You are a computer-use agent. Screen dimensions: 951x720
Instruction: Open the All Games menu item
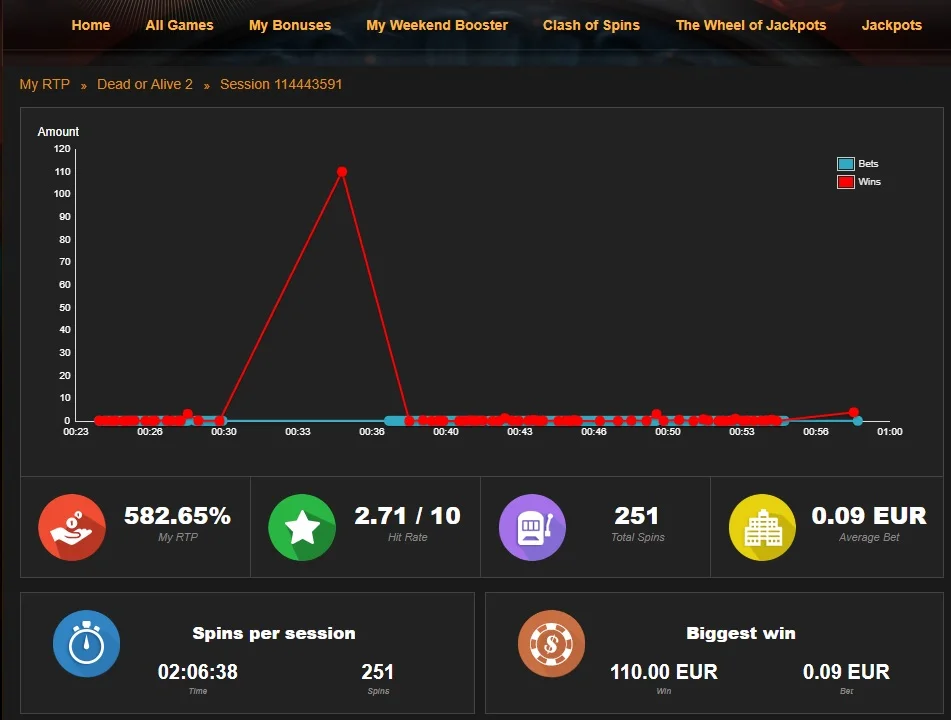pos(180,25)
